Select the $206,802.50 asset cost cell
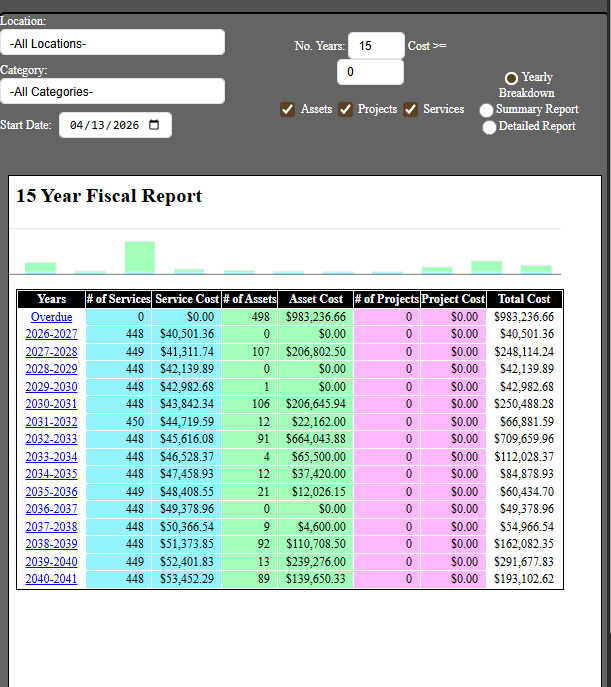This screenshot has width=611, height=687. point(315,352)
